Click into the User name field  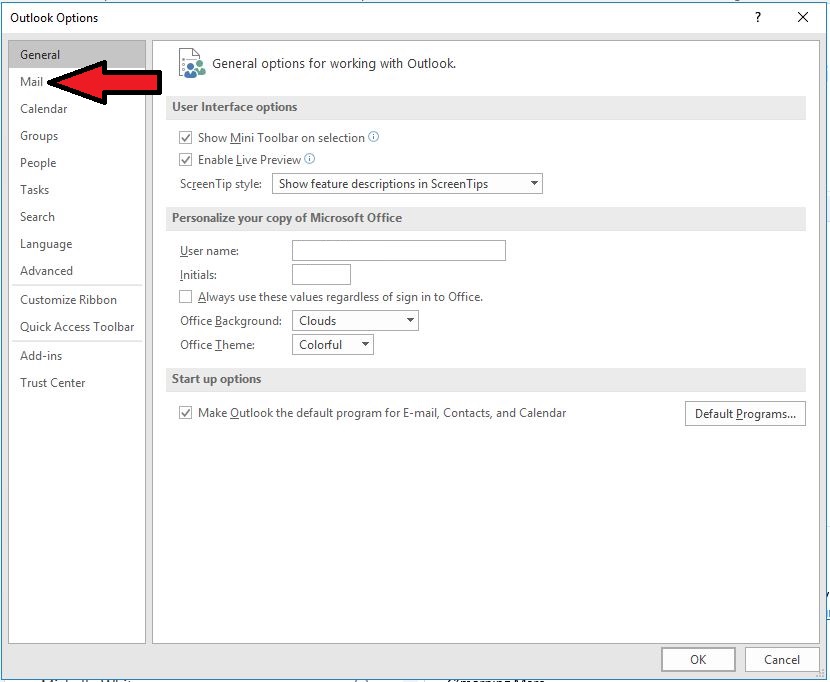click(398, 251)
